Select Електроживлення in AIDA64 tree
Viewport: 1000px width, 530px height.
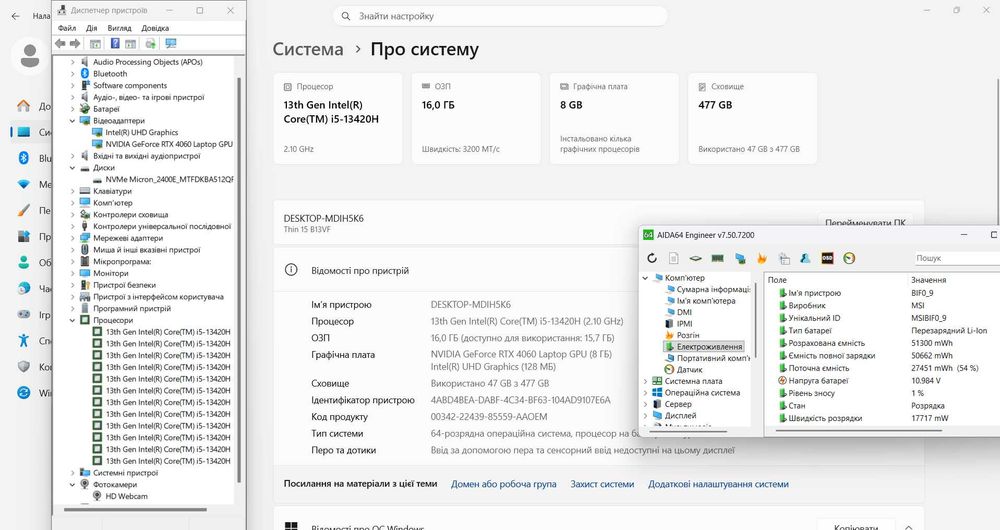[709, 347]
